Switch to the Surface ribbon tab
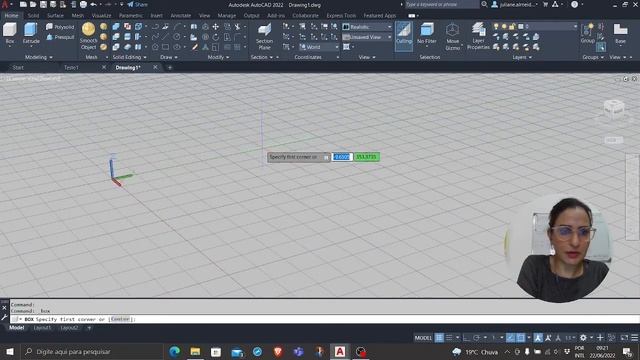This screenshot has width=640, height=360. coord(55,16)
